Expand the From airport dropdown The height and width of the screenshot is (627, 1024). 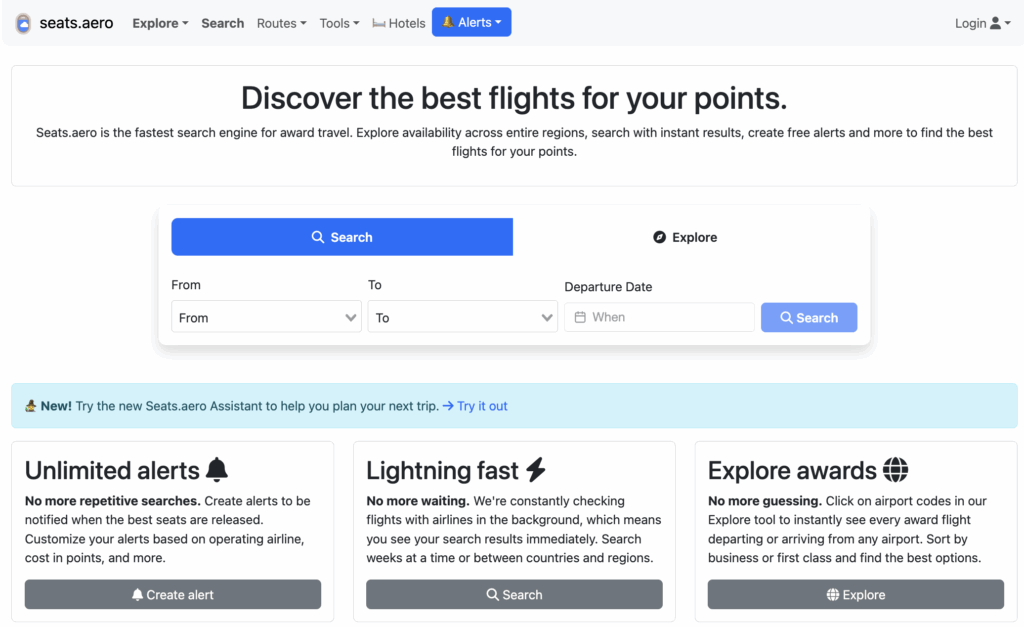click(266, 318)
